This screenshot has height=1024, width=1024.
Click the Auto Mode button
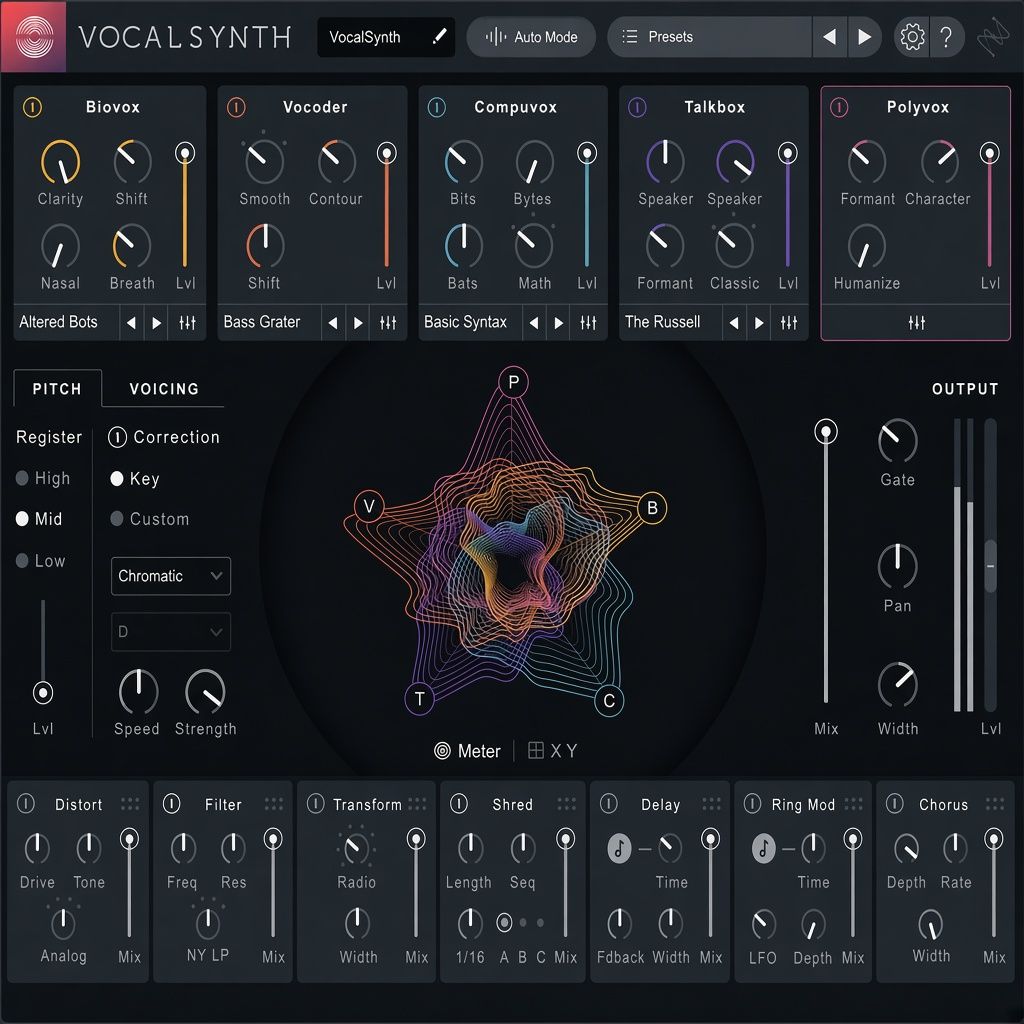[x=531, y=37]
